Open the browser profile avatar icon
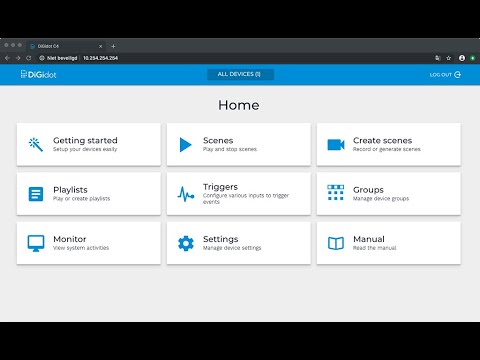This screenshot has height=360, width=480. [462, 58]
